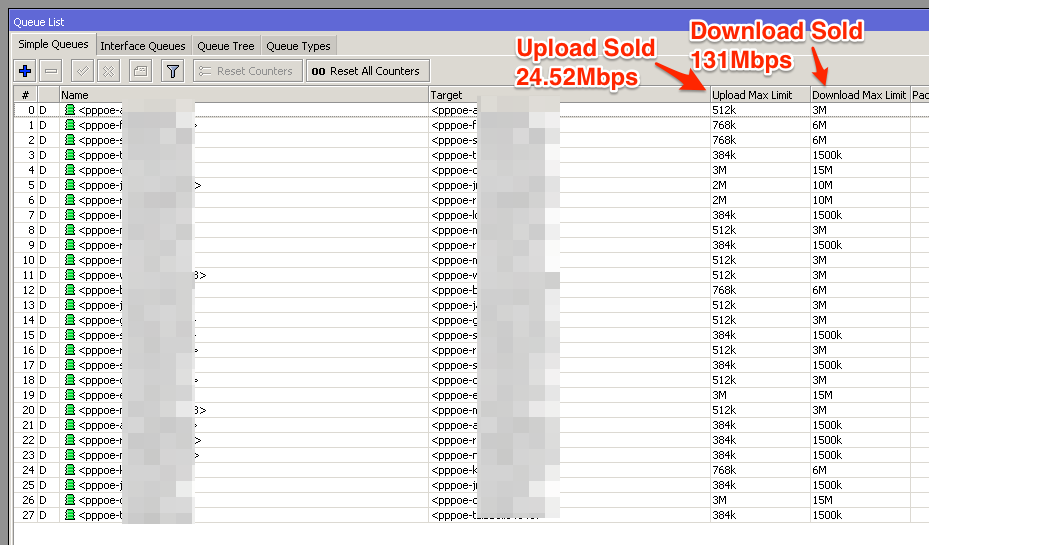The image size is (1040, 545).
Task: Click the queue icon in row 26
Action: pos(70,500)
